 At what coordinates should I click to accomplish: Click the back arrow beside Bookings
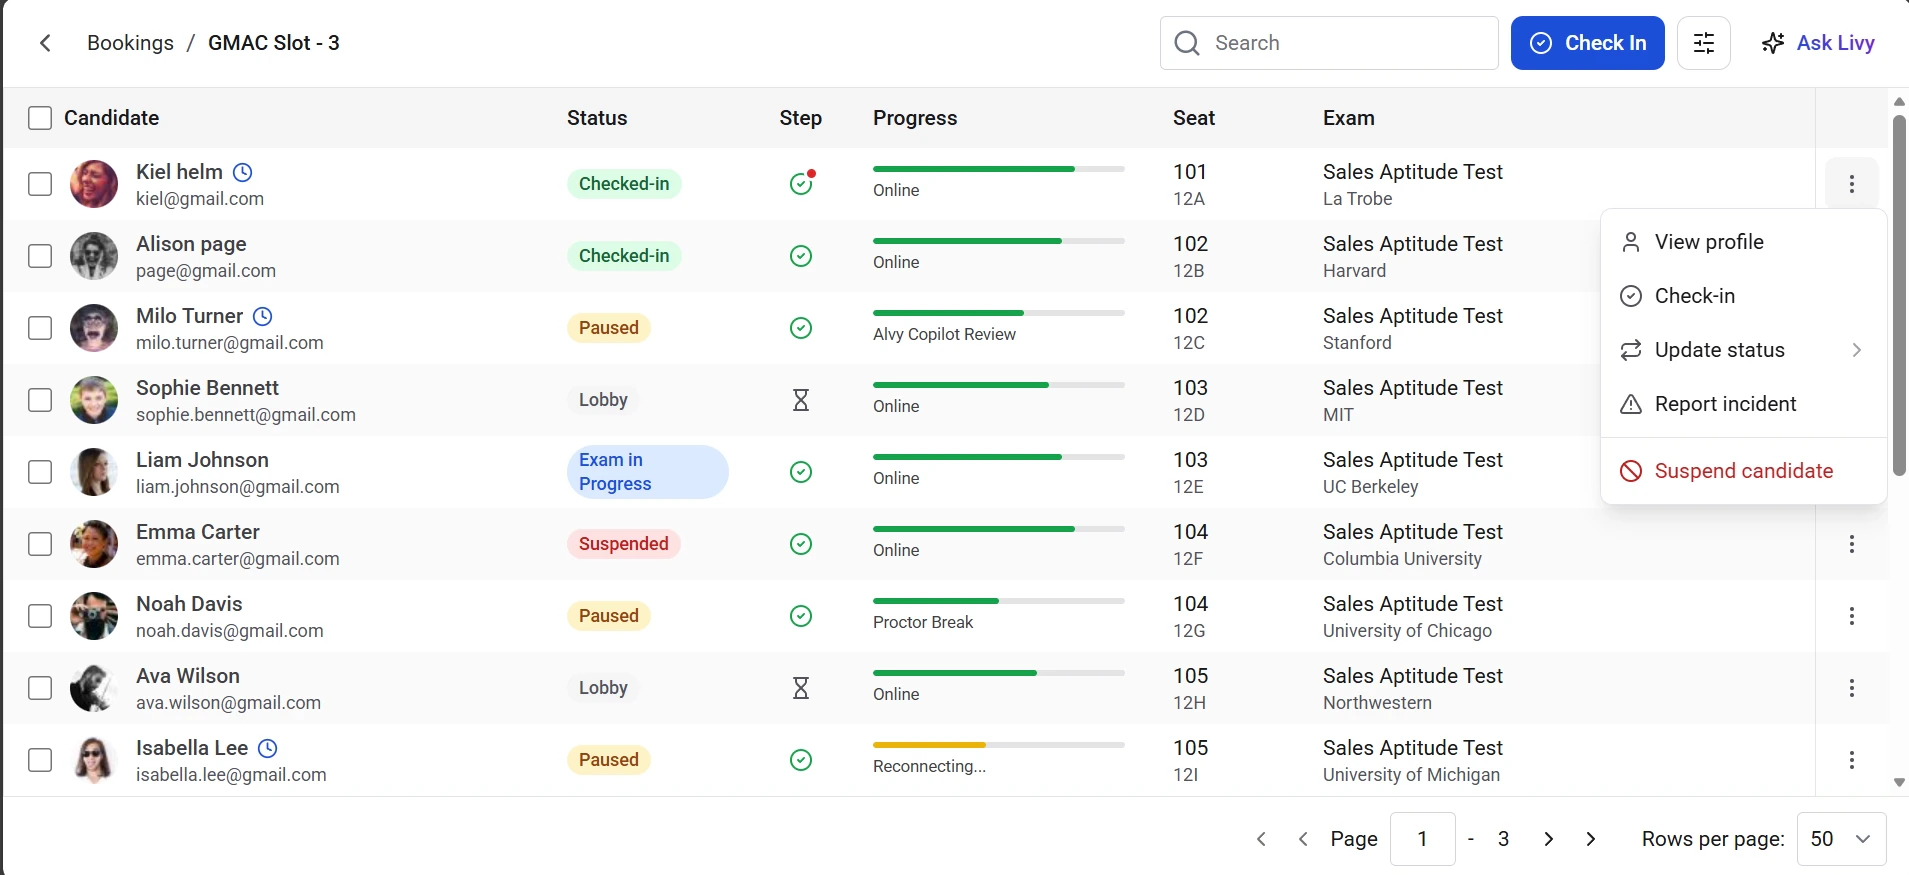click(x=45, y=43)
